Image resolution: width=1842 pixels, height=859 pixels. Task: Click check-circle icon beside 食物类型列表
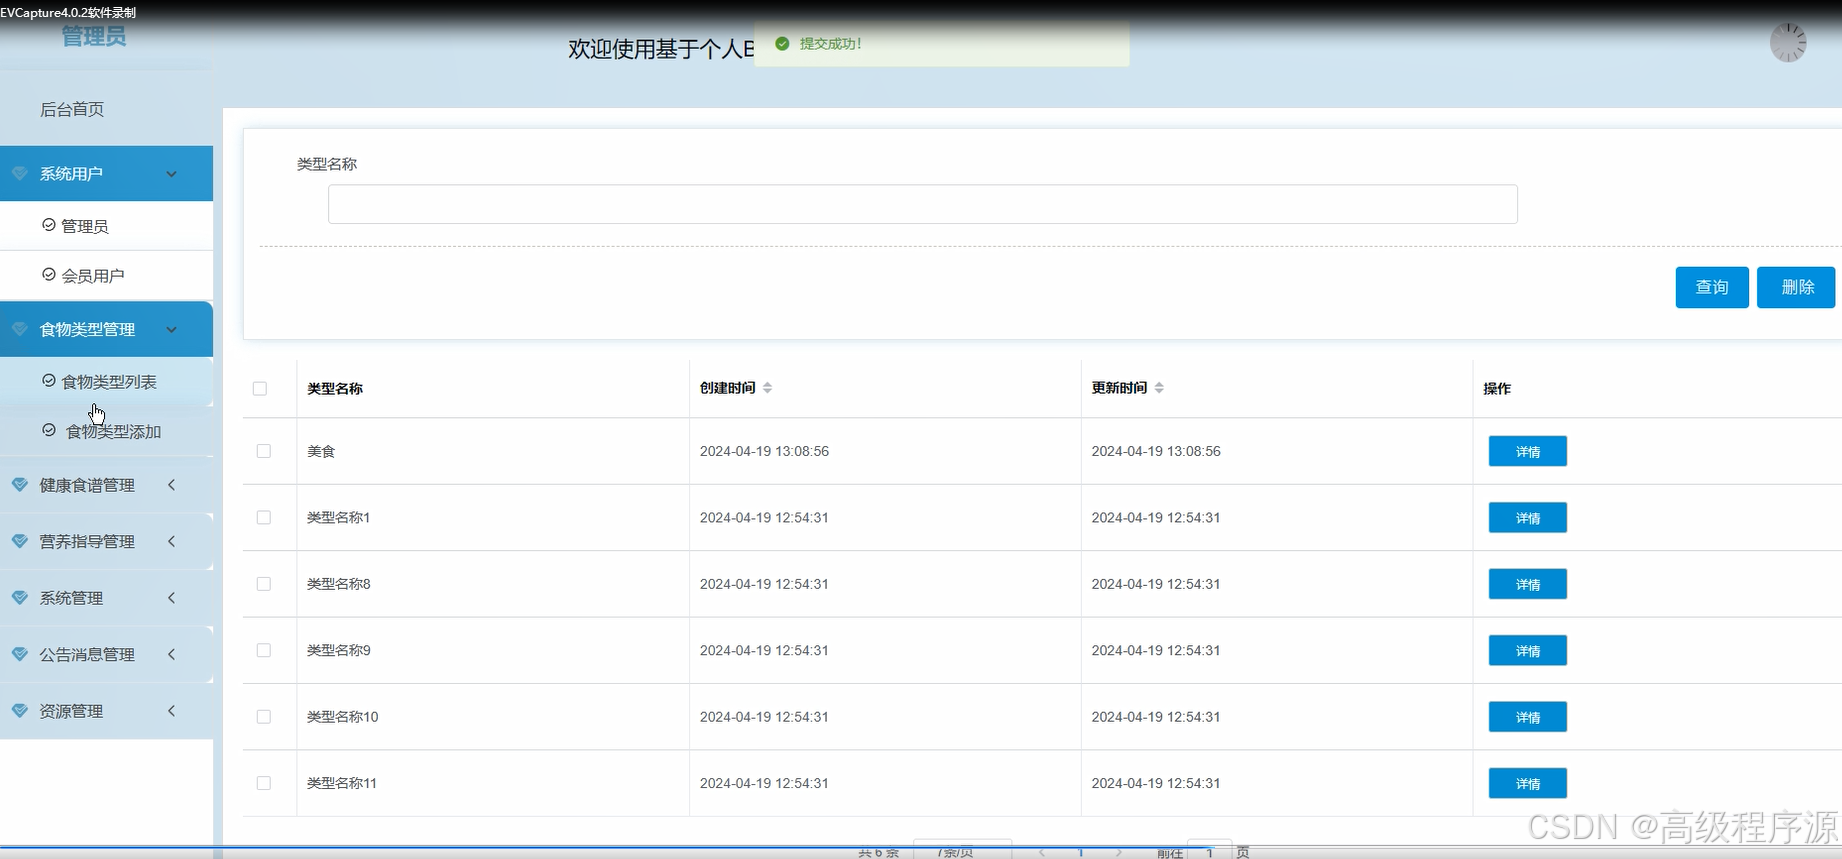point(48,380)
